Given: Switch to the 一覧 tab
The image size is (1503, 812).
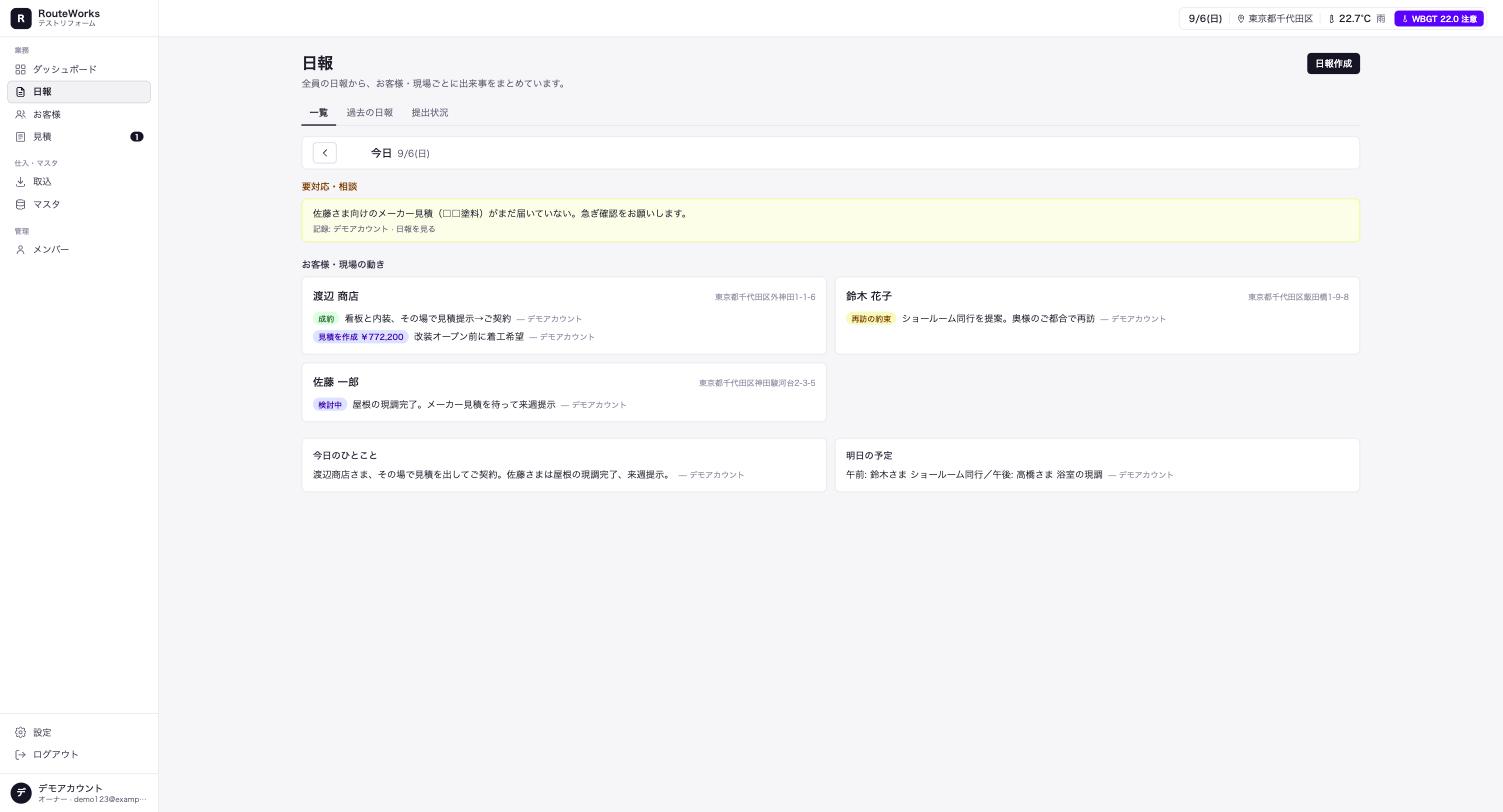Looking at the screenshot, I should click(319, 113).
